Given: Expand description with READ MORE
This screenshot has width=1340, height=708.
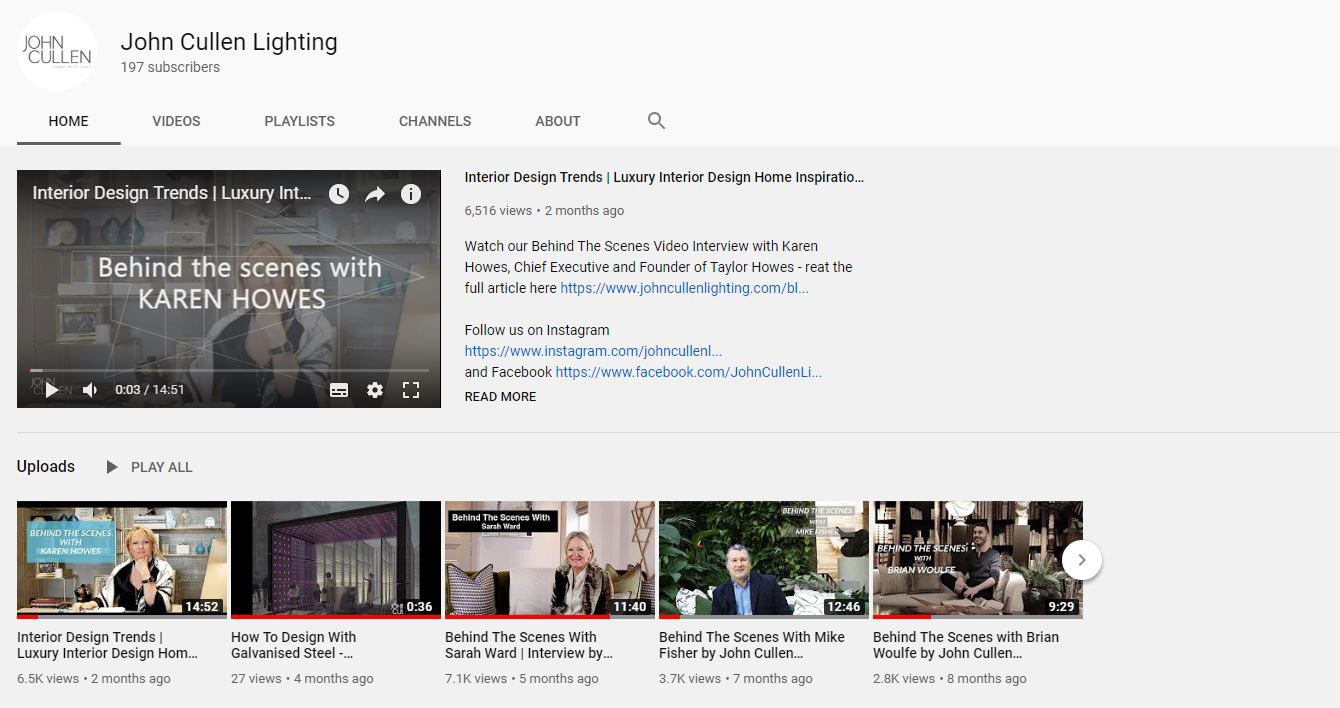Looking at the screenshot, I should (500, 397).
